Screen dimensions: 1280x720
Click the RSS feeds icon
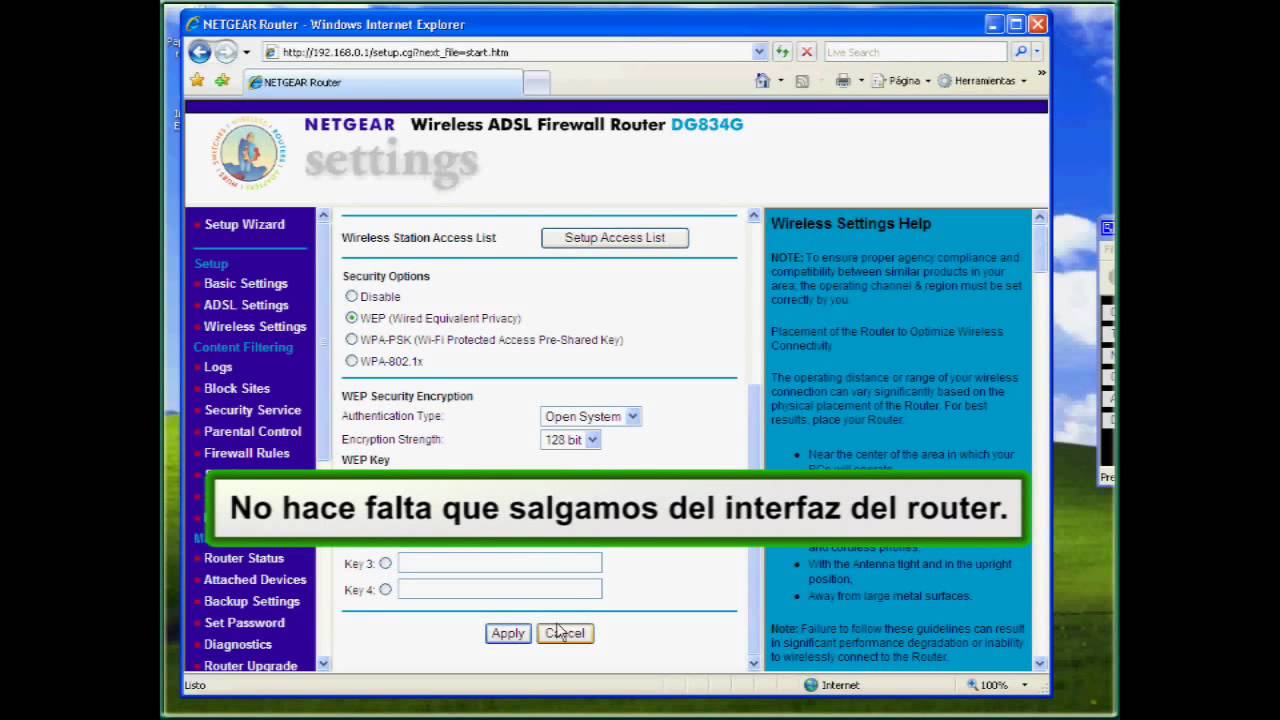pyautogui.click(x=801, y=81)
